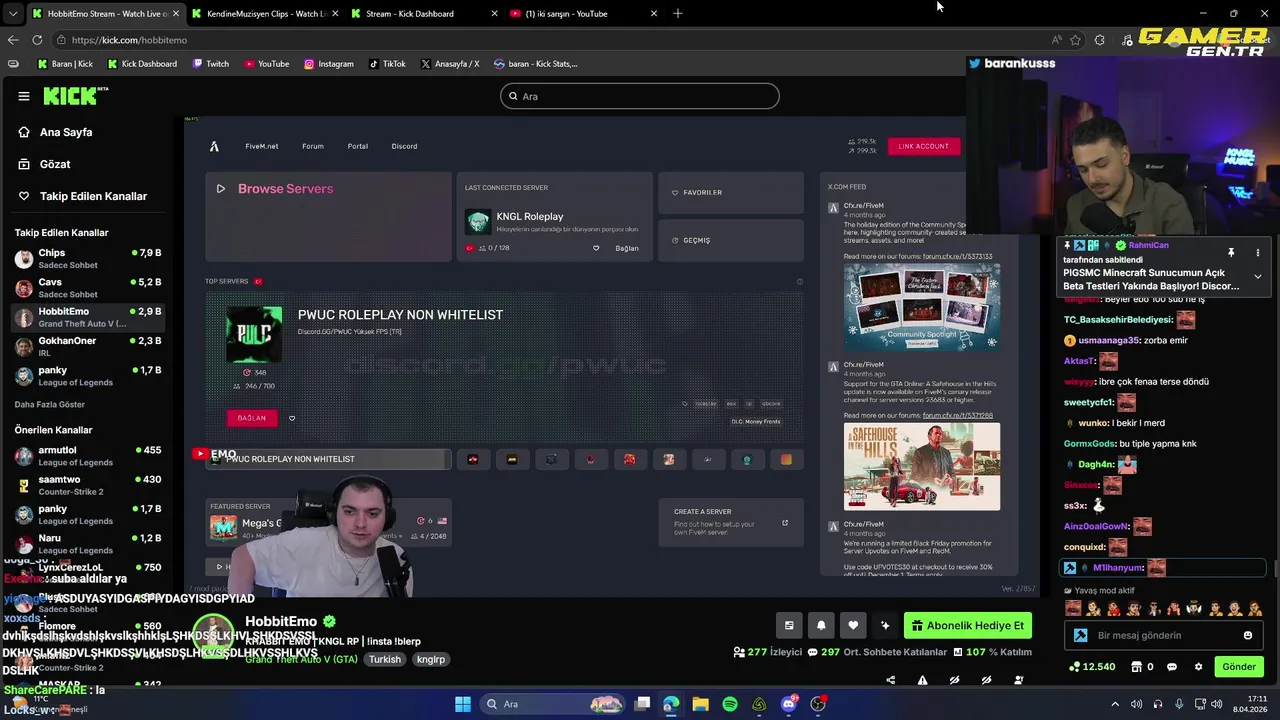Open Kick Dashboard bookmark

141,64
